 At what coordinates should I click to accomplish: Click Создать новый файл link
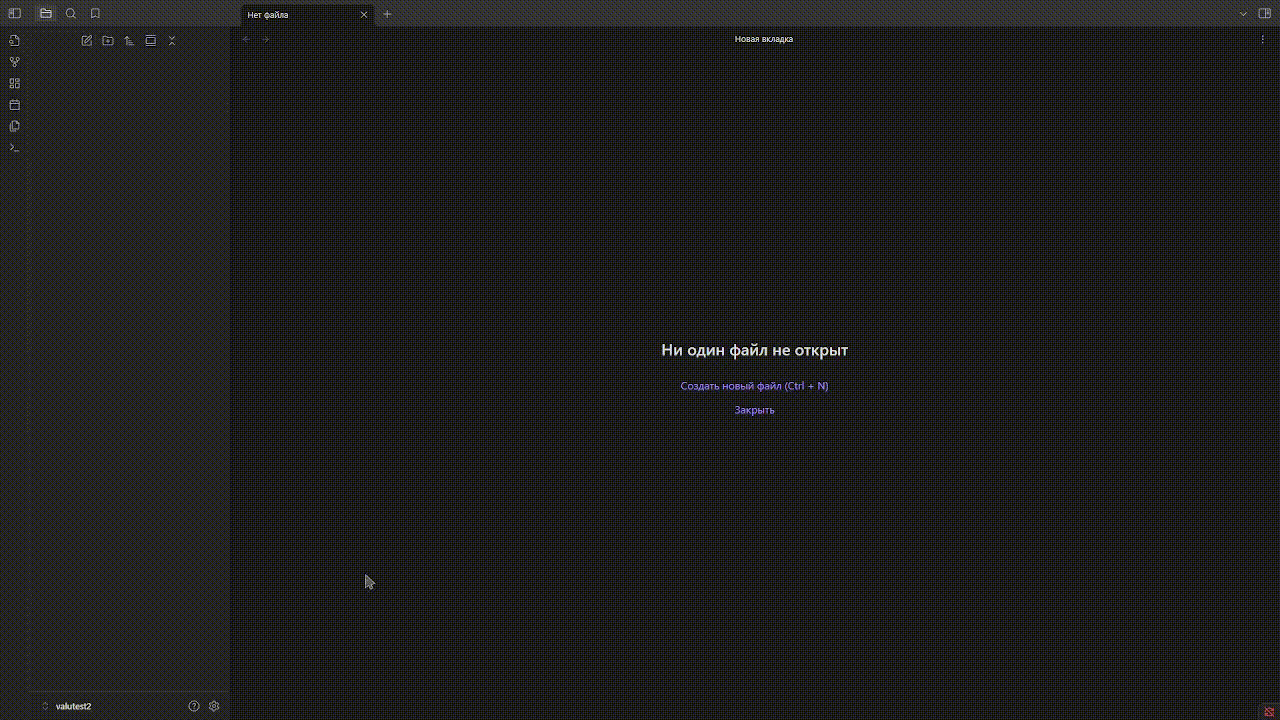(754, 385)
